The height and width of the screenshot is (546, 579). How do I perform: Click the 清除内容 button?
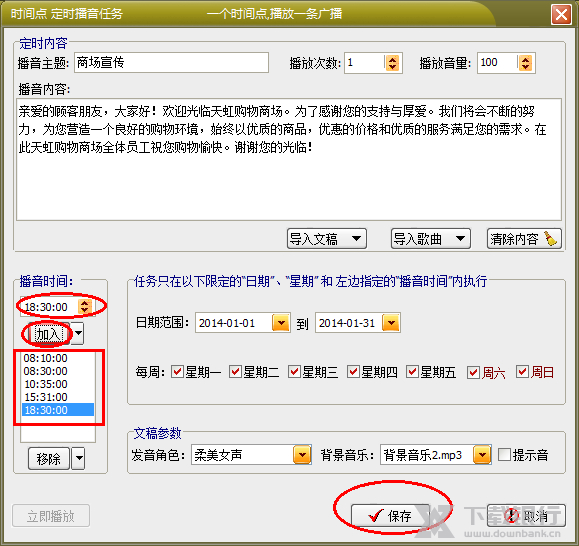pyautogui.click(x=524, y=238)
